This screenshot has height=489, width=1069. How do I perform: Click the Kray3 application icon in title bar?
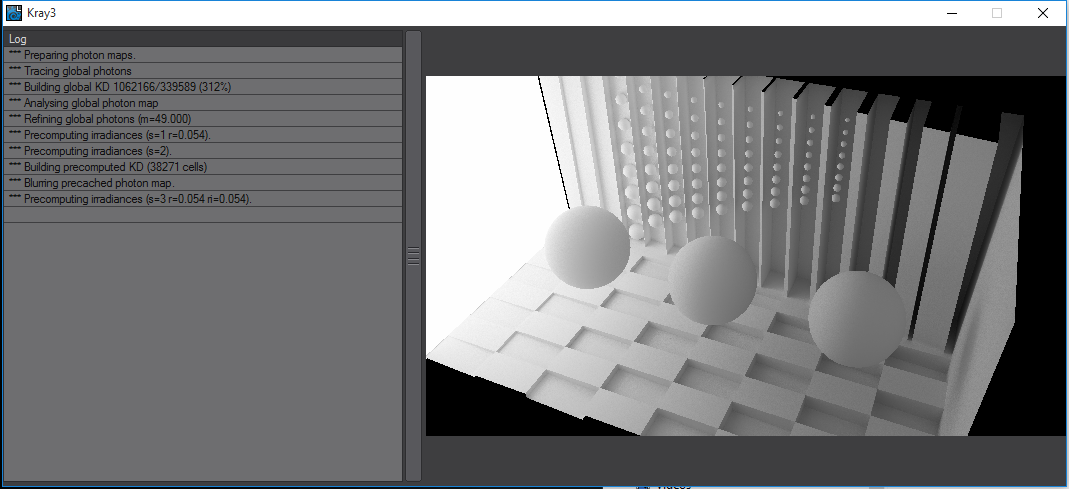tap(15, 13)
